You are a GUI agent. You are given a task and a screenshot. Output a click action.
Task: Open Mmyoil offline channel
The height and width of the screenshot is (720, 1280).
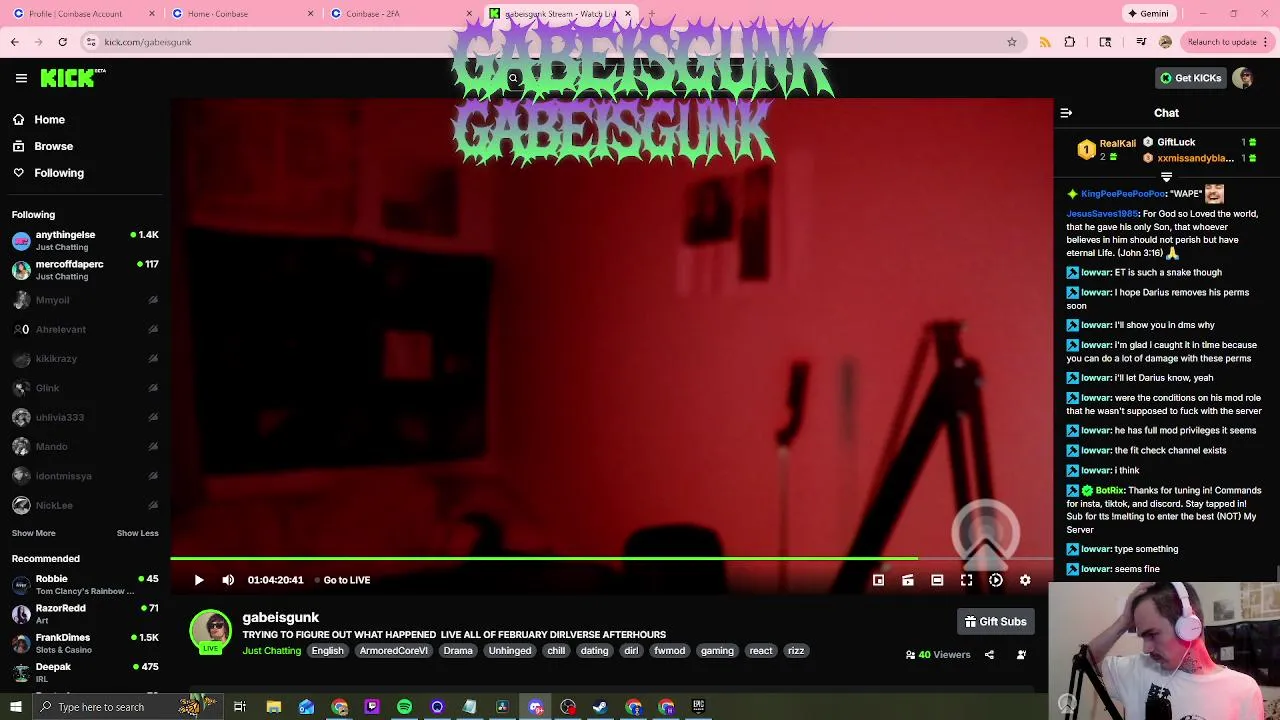click(x=85, y=300)
